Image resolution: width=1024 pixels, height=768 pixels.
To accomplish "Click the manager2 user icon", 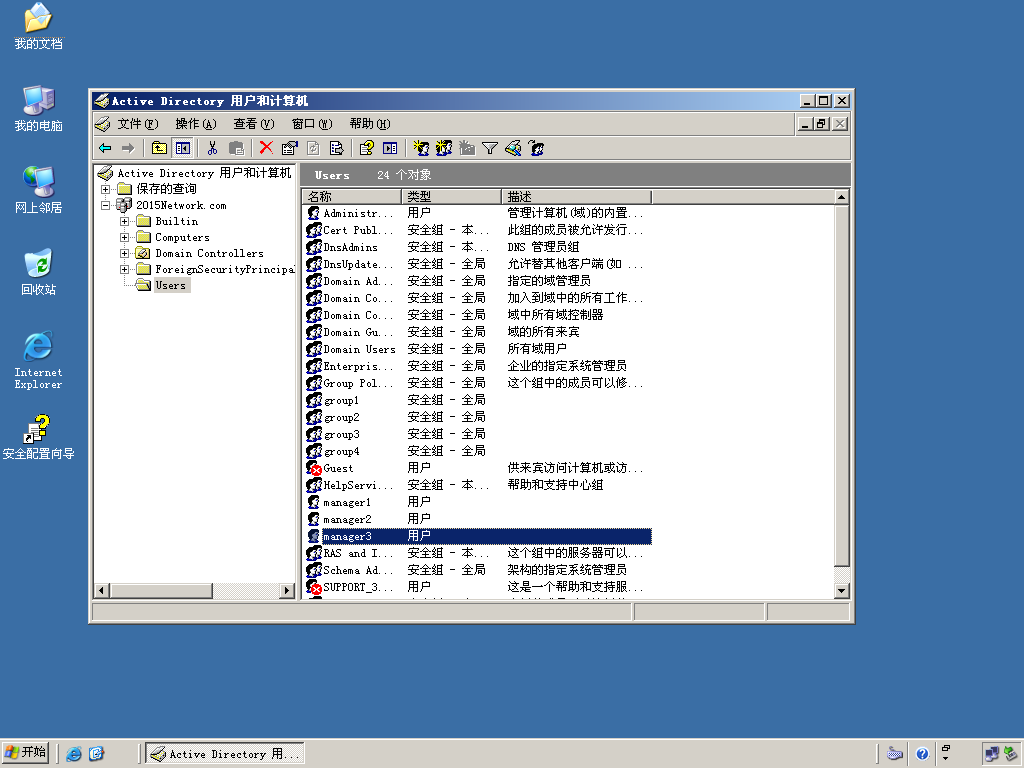I will (313, 519).
